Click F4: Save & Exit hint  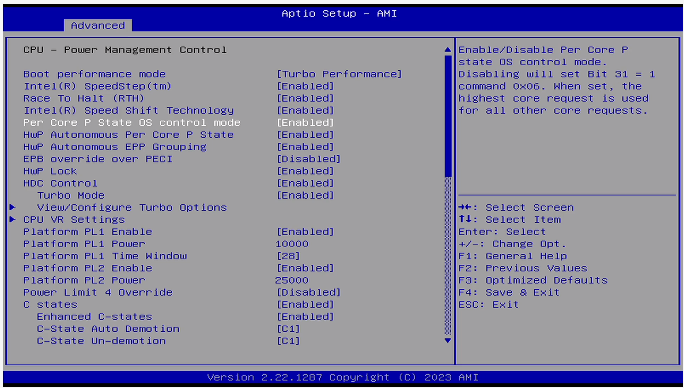click(x=509, y=292)
